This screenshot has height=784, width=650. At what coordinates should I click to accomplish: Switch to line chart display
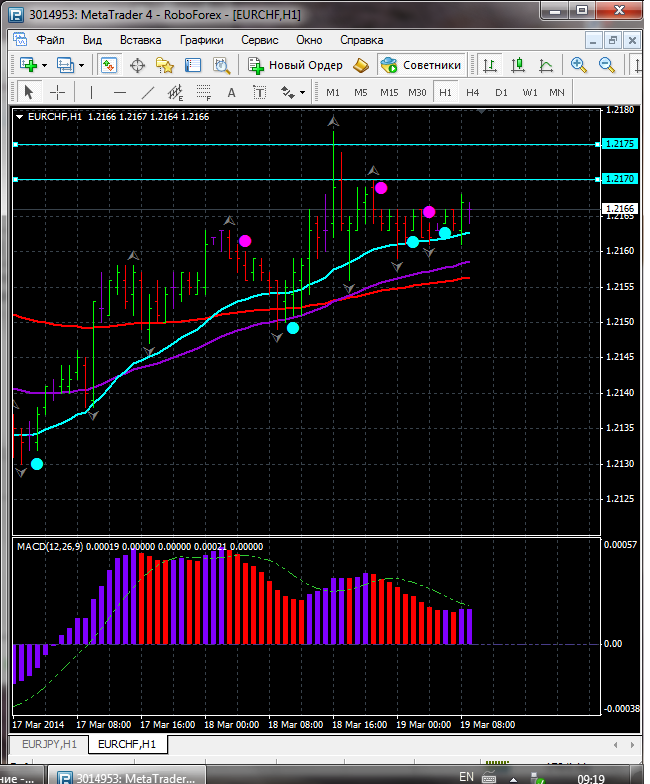pos(546,66)
